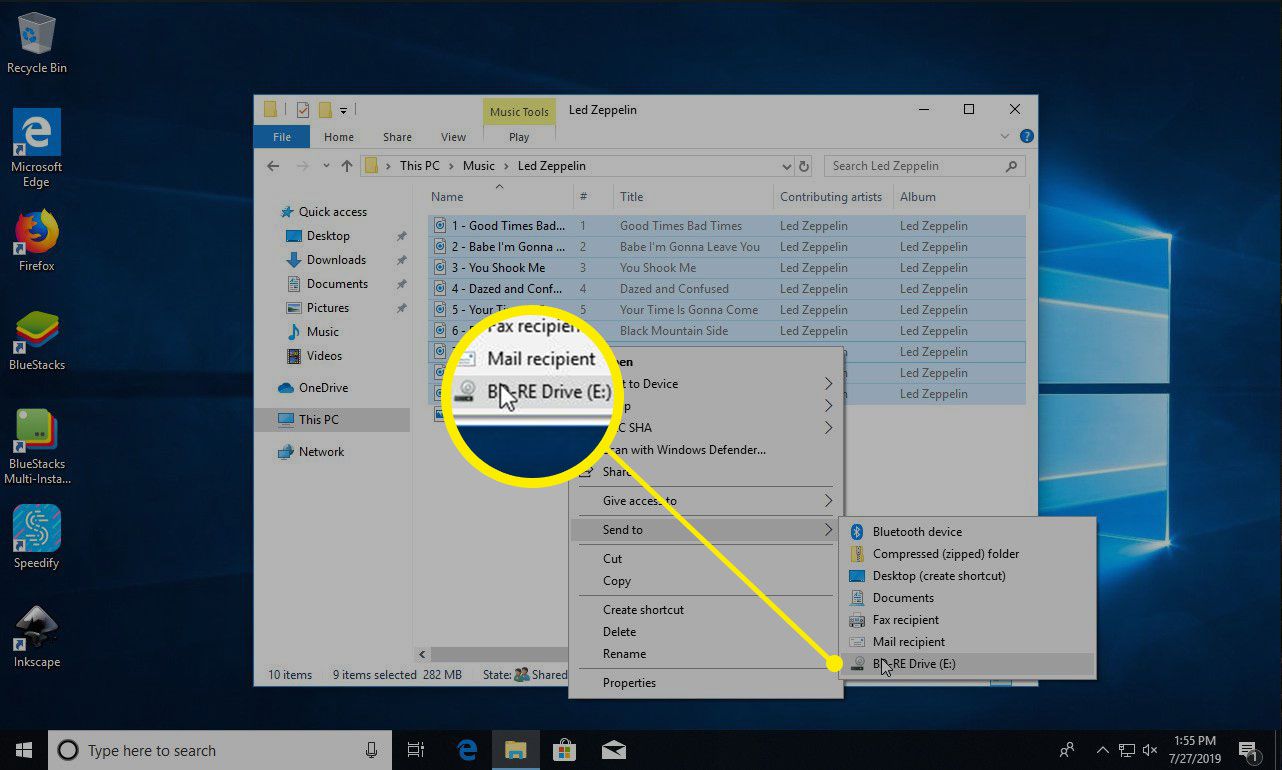Select Quick access in navigation pane
The height and width of the screenshot is (770, 1282).
332,212
